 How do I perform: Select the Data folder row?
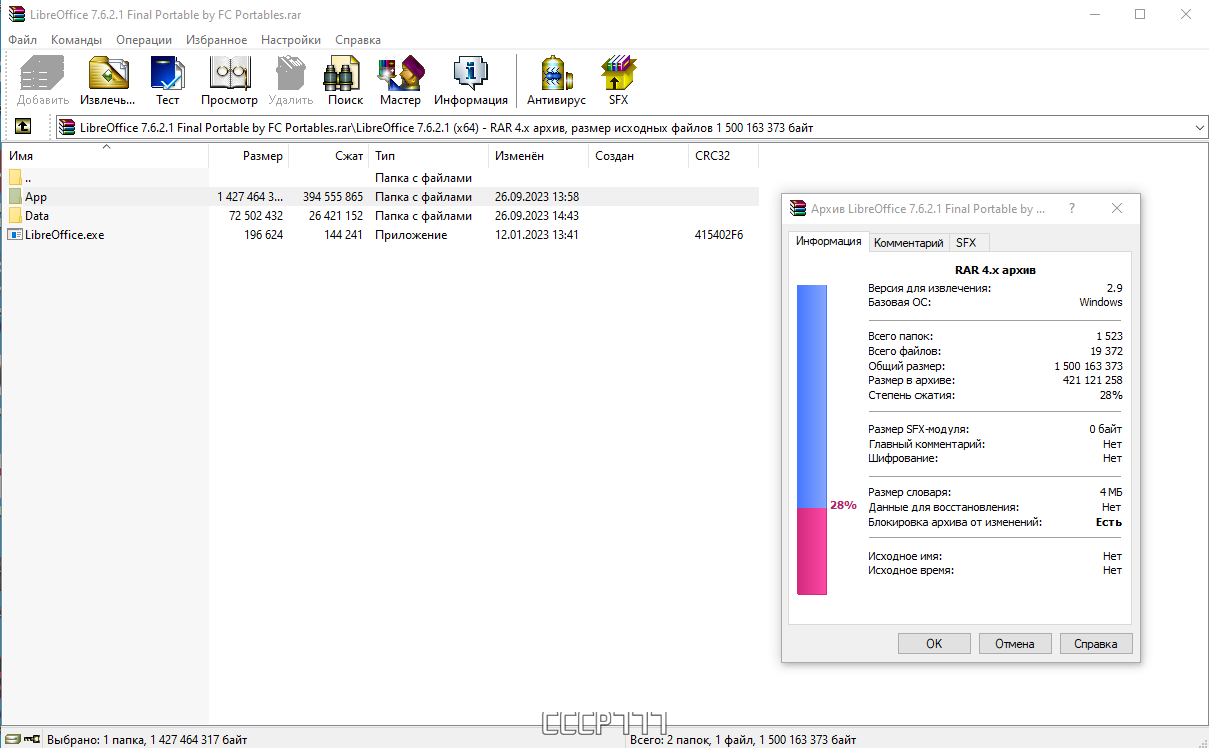[x=37, y=216]
